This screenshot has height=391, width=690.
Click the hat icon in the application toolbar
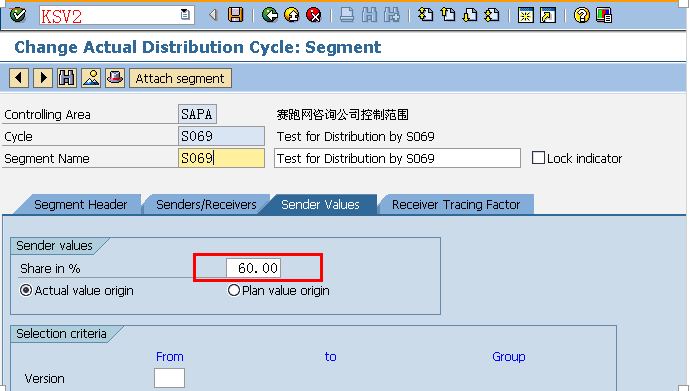point(115,78)
